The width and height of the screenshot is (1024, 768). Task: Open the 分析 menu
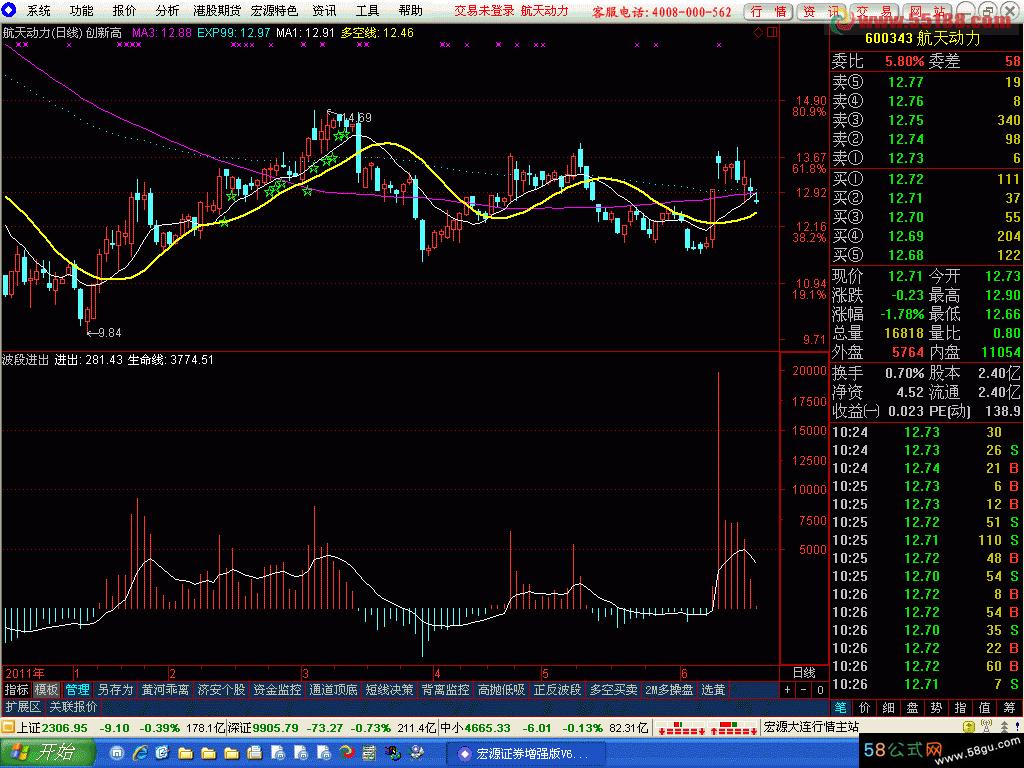(x=168, y=11)
